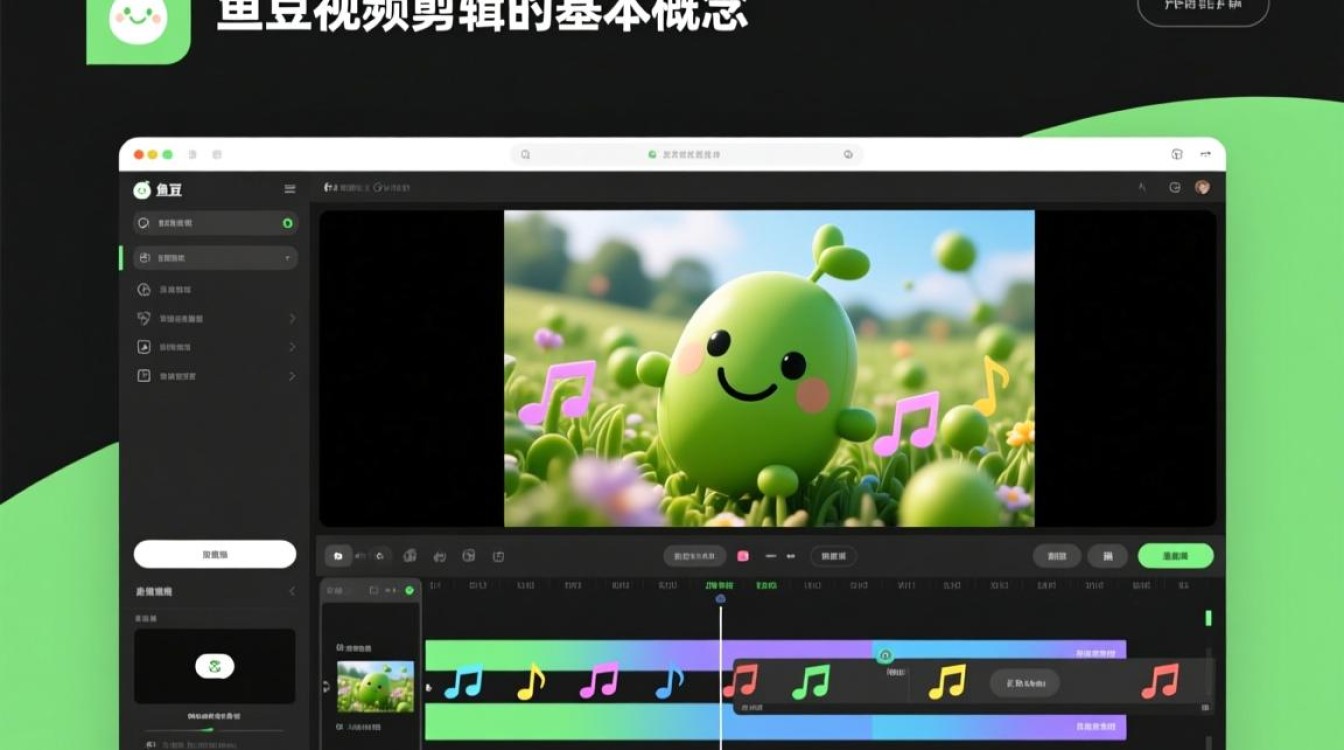Click the rightmost icon on the browser title bar
Screen dimensions: 1344x750
pos(1205,154)
